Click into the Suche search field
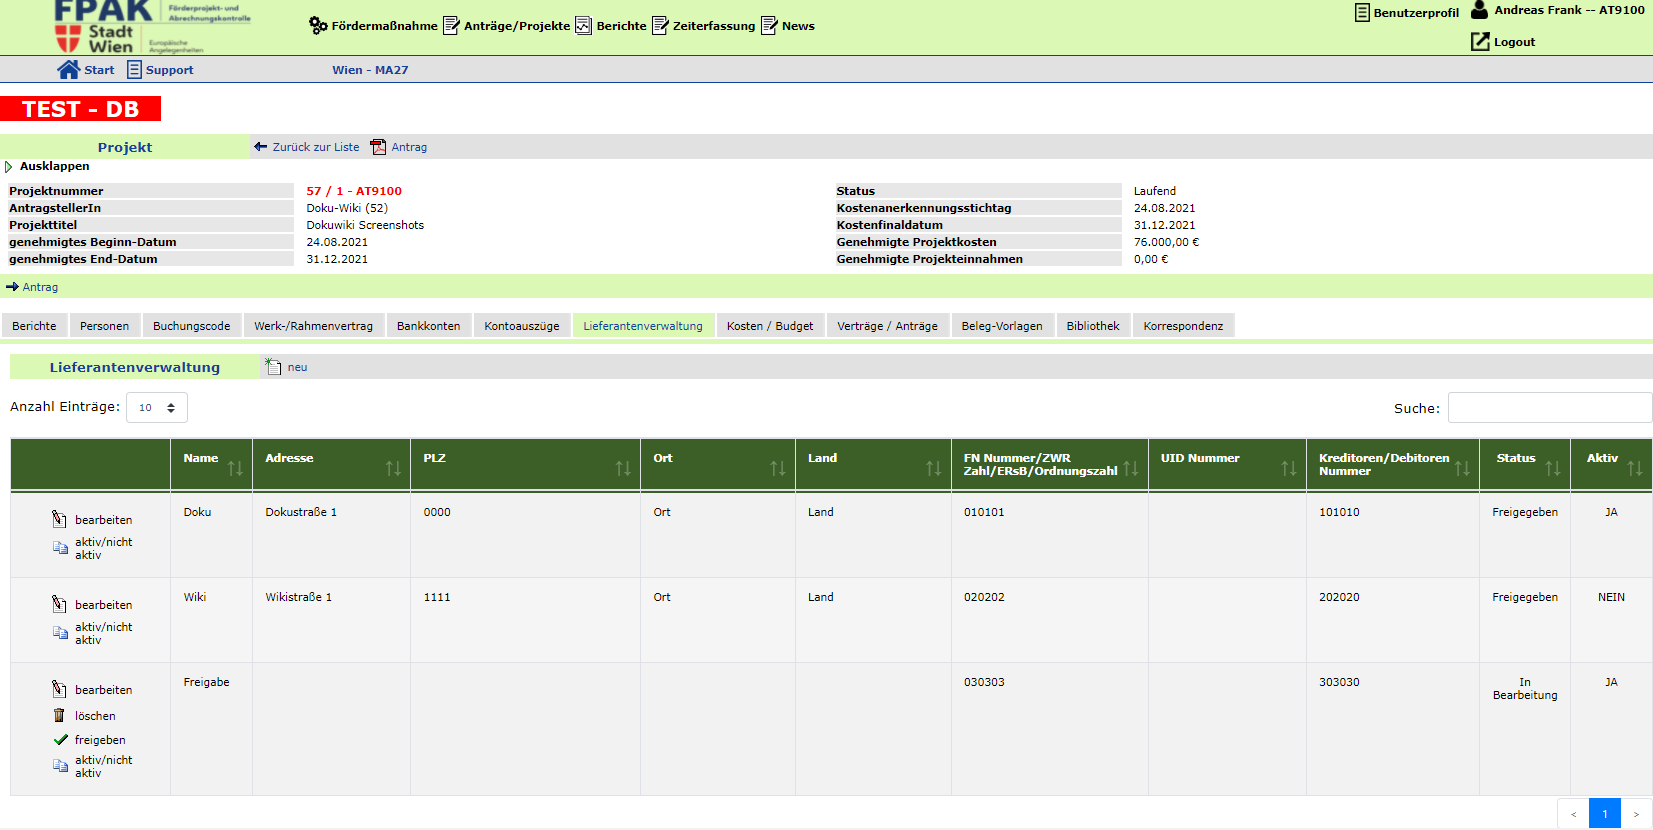Image resolution: width=1653 pixels, height=830 pixels. [x=1549, y=408]
